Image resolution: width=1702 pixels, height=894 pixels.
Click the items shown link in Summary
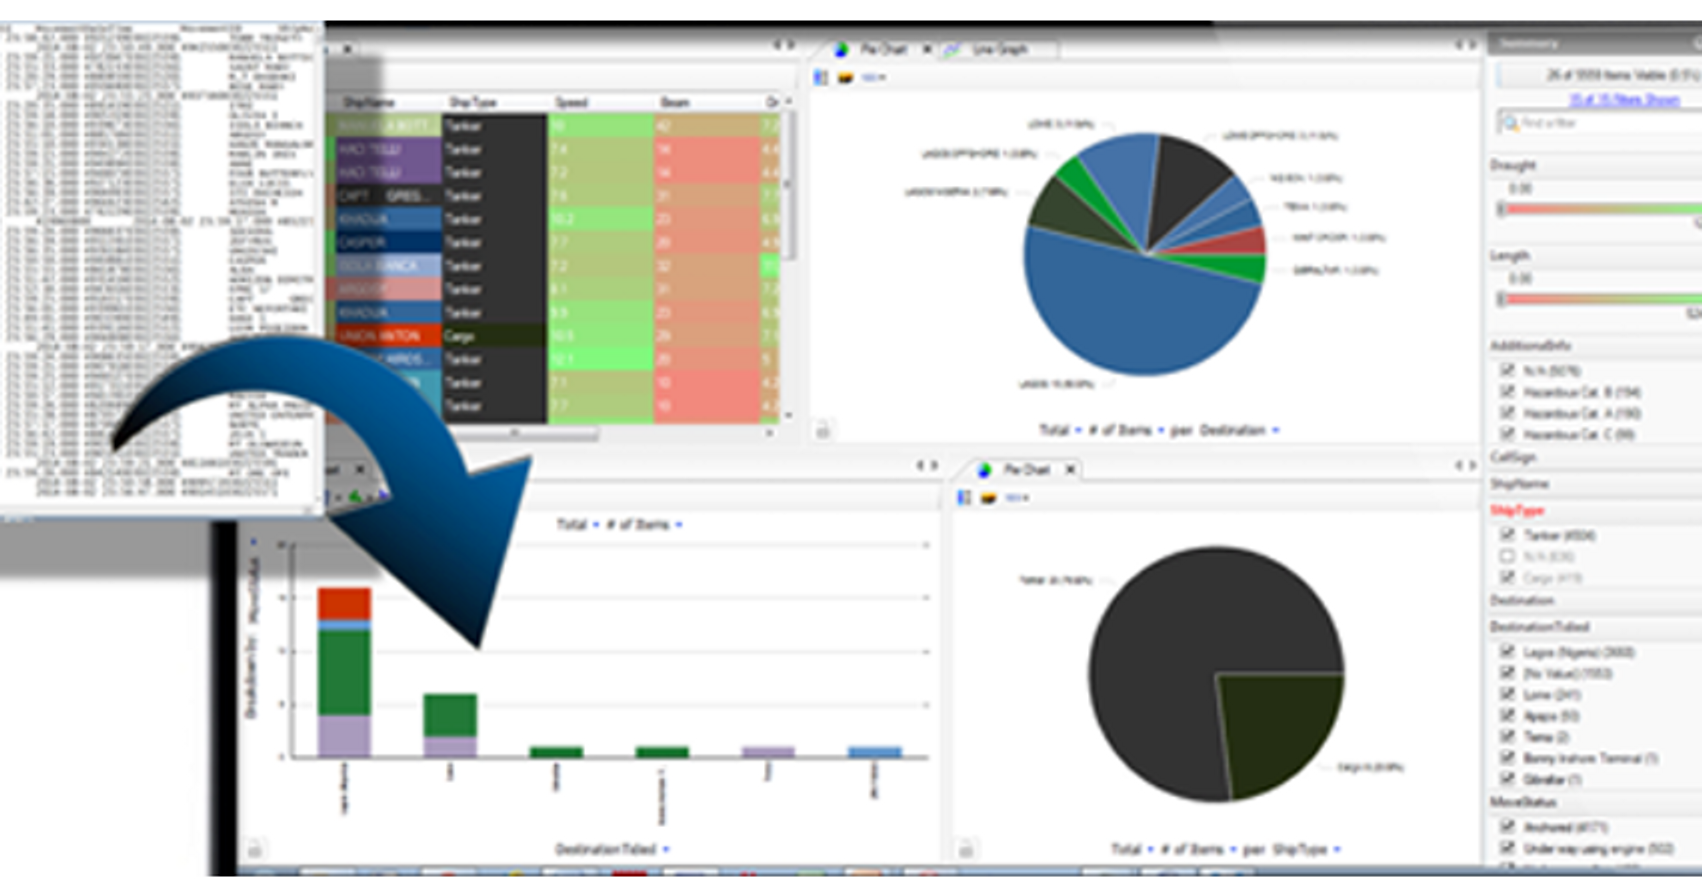pos(1624,100)
